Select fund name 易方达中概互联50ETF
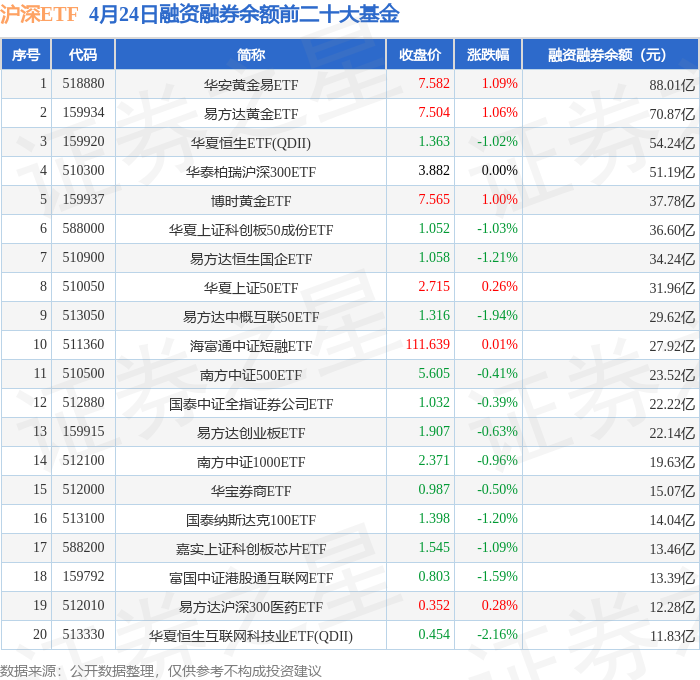 pyautogui.click(x=251, y=317)
